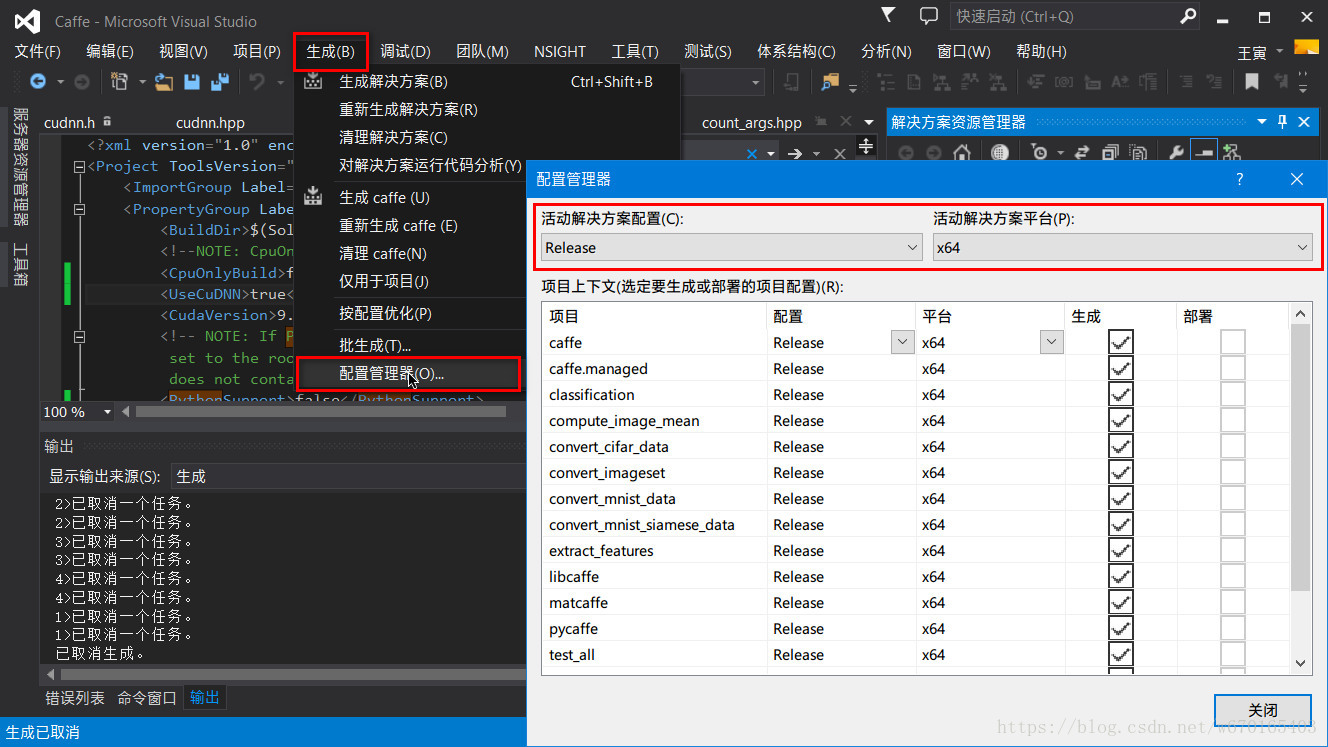Image resolution: width=1328 pixels, height=747 pixels.
Task: Toggle build checkbox for convert_imageset
Action: pyautogui.click(x=1121, y=472)
